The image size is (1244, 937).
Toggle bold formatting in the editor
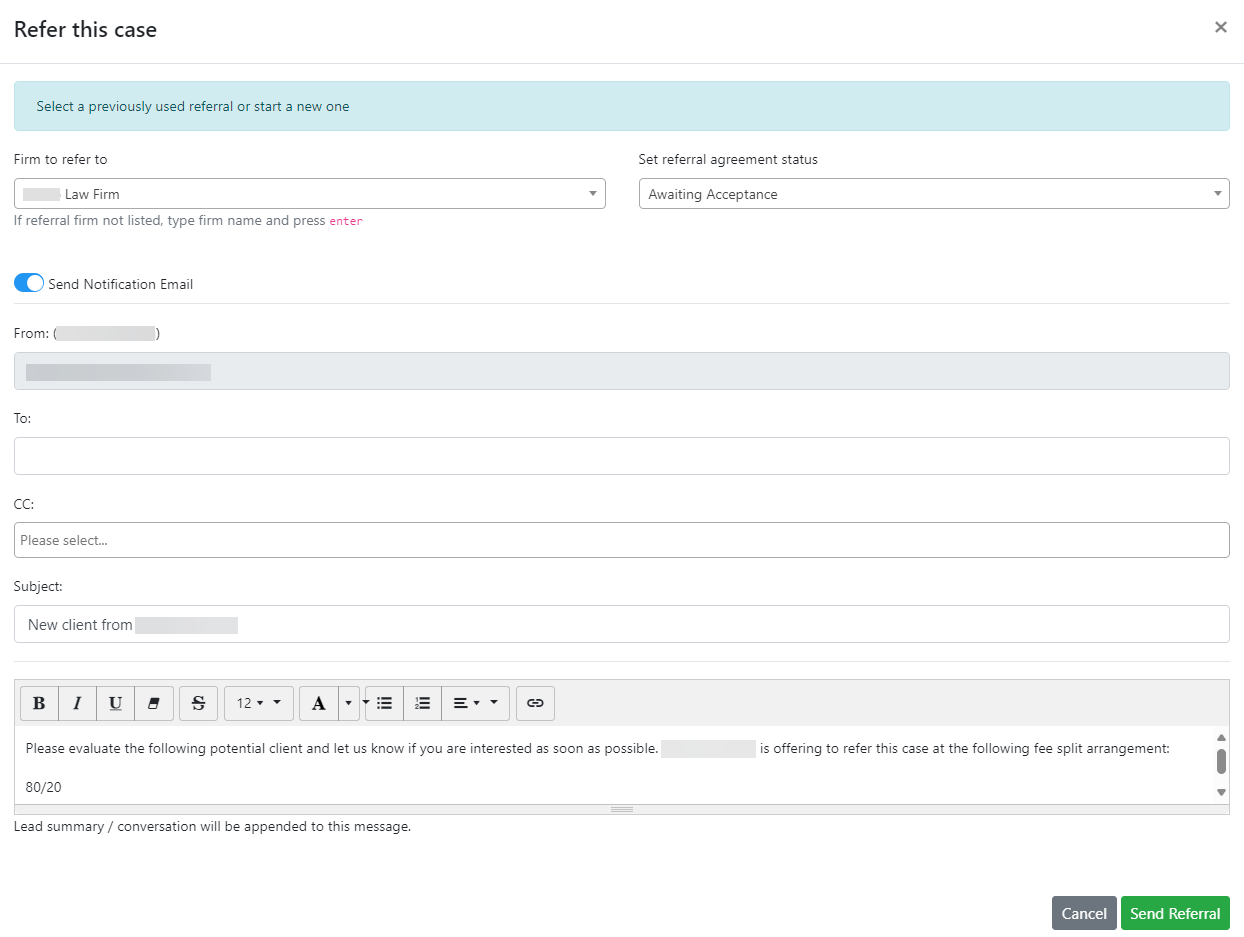coord(39,703)
